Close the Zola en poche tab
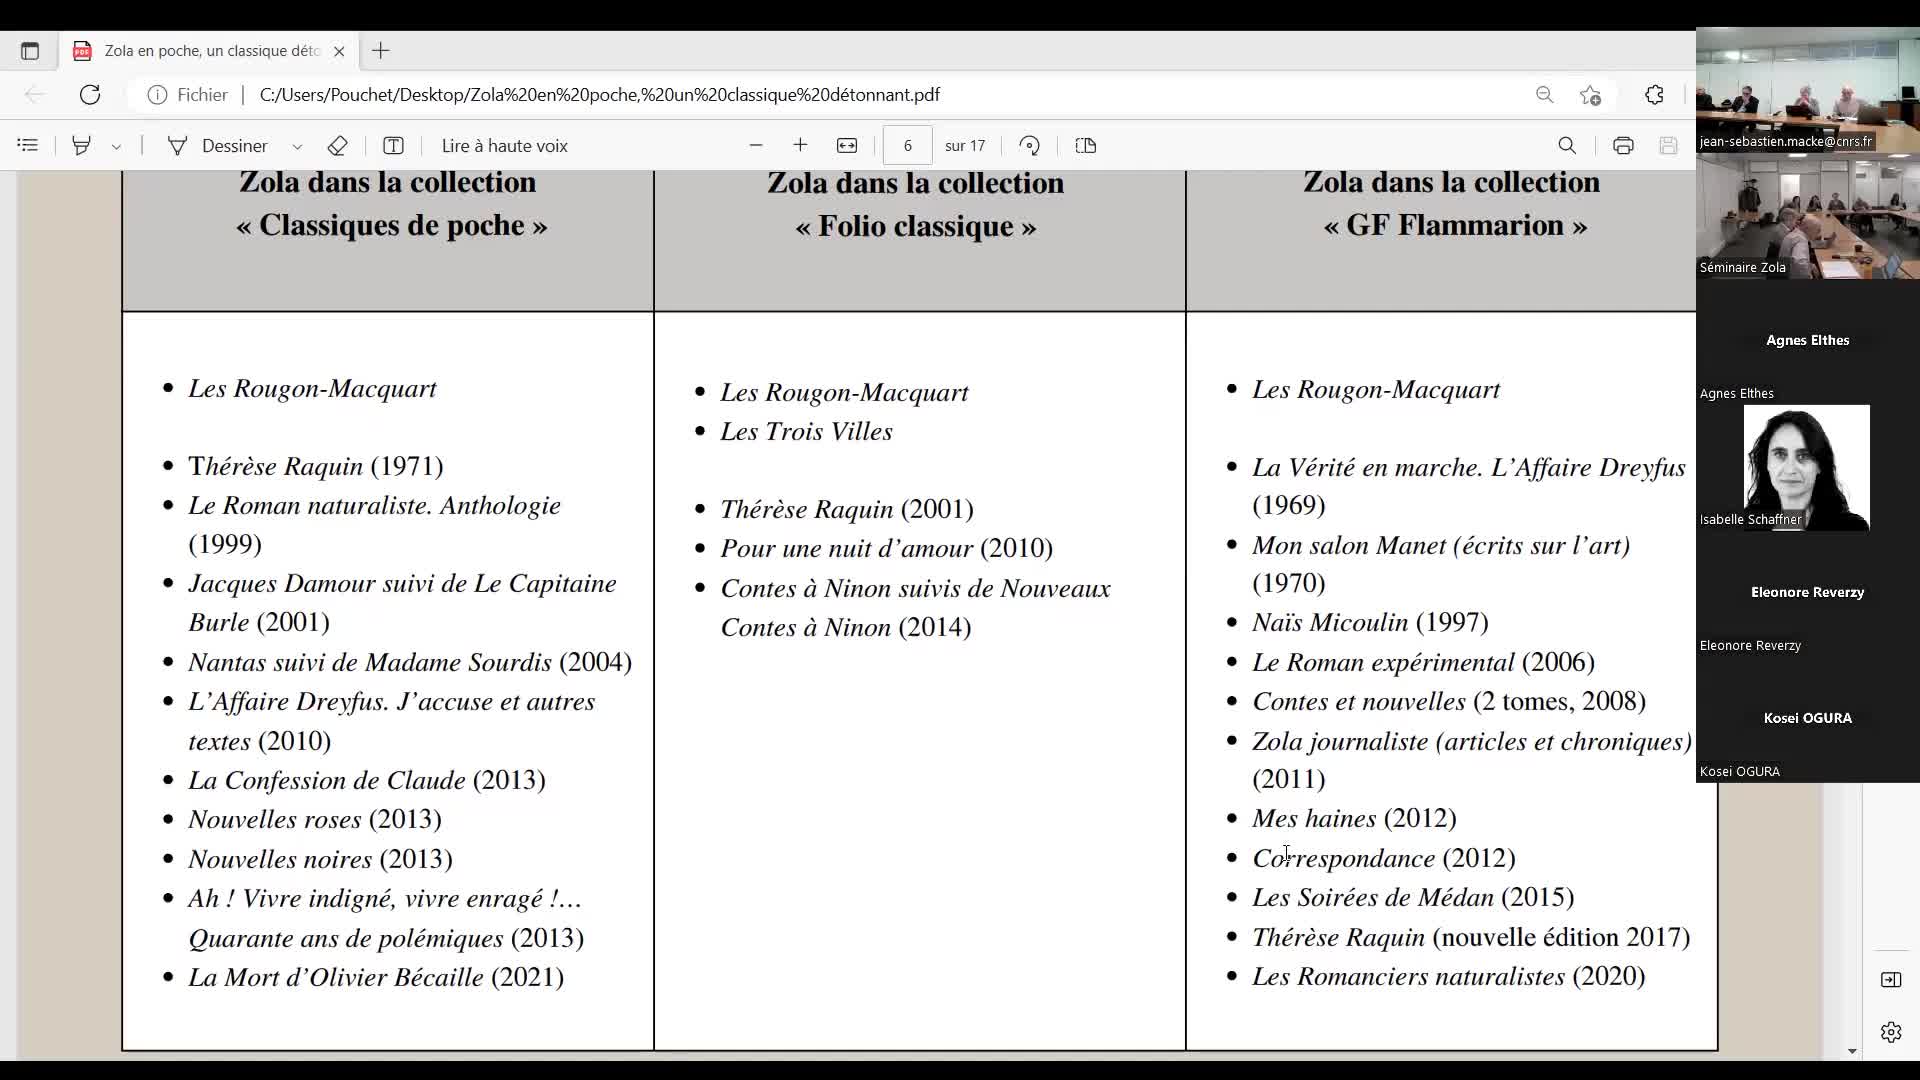Image resolution: width=1920 pixels, height=1080 pixels. point(339,51)
